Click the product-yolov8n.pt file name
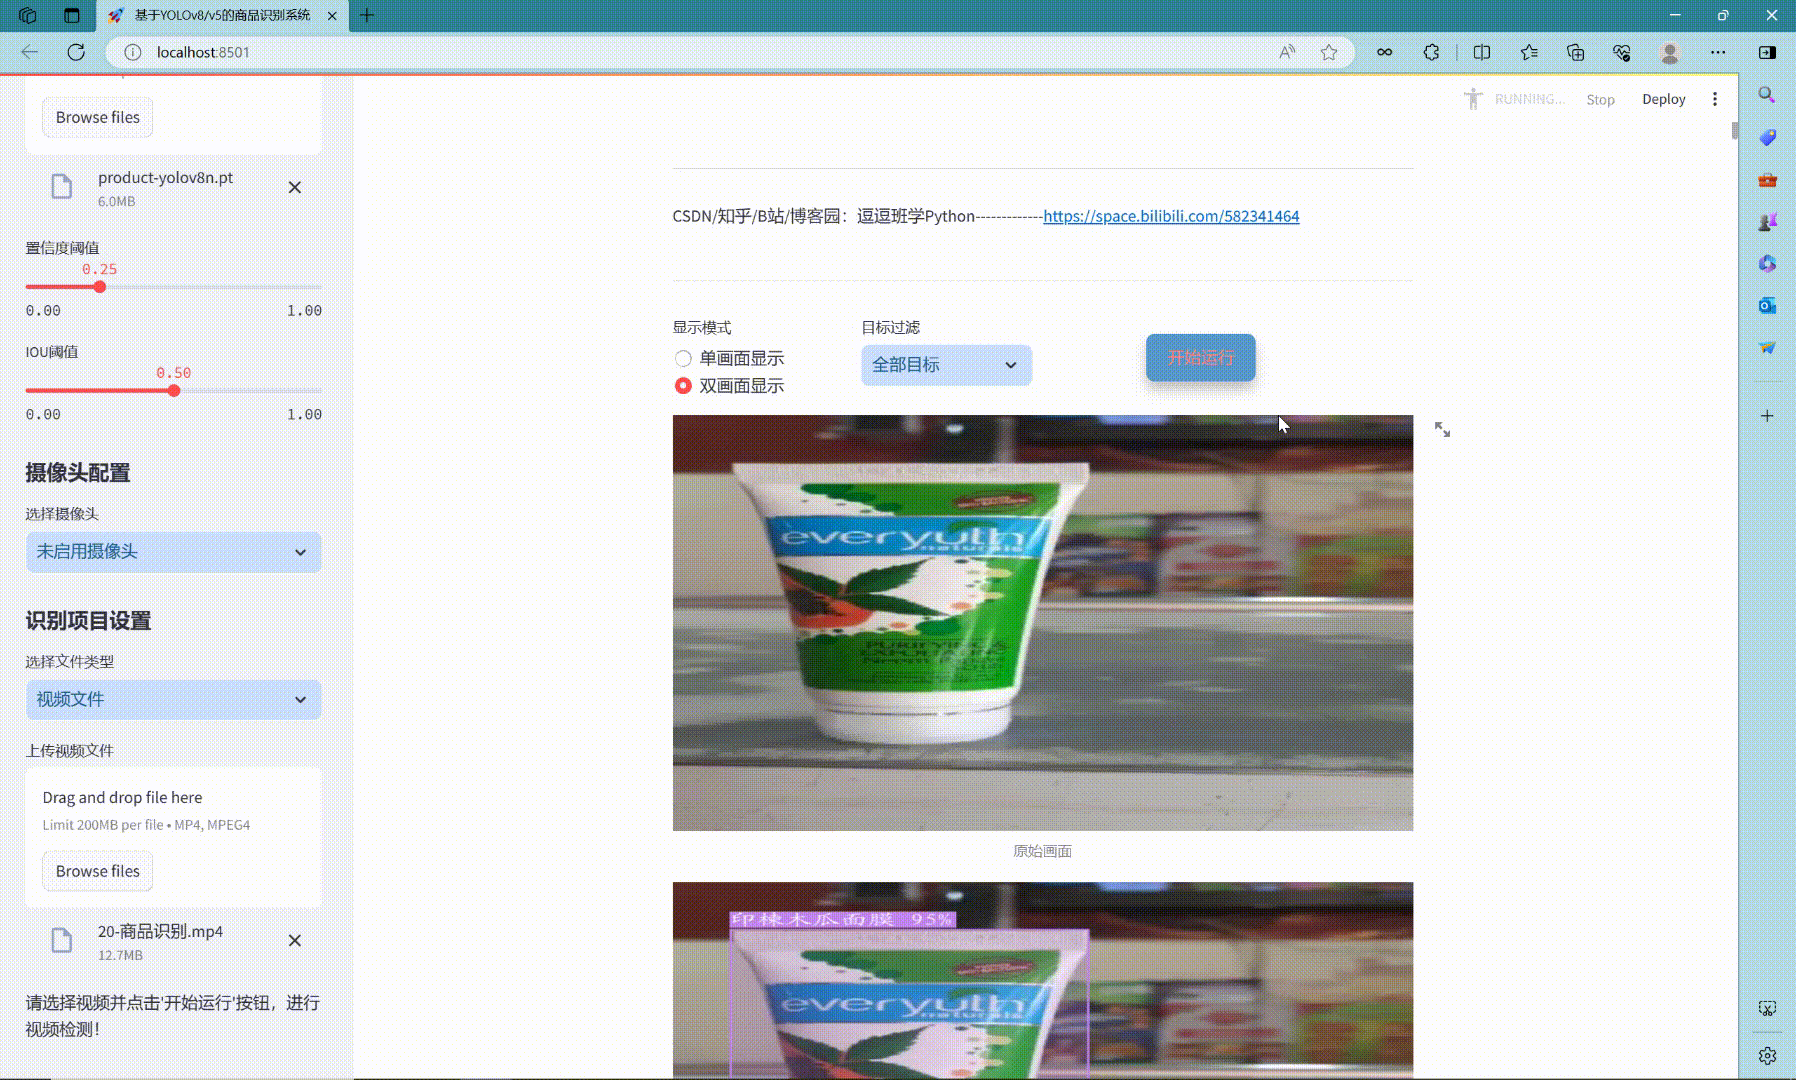 pos(165,178)
